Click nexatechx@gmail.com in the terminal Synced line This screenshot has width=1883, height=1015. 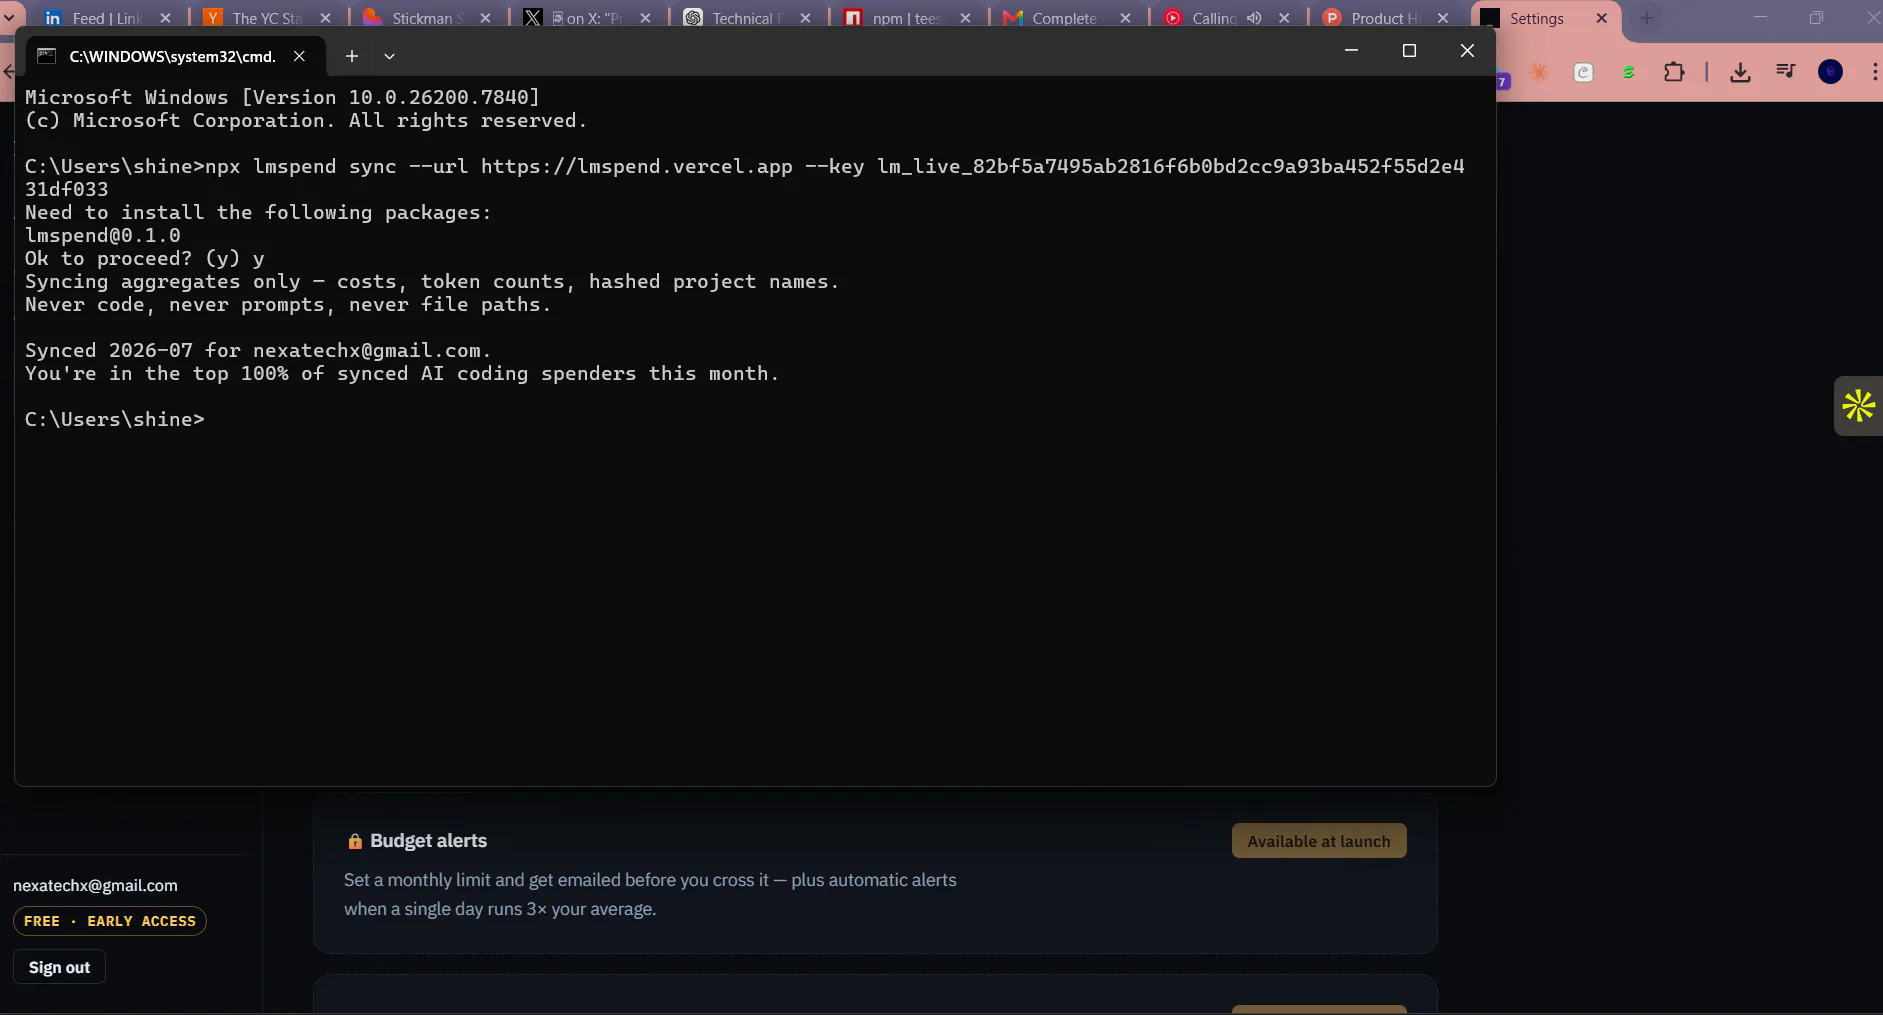click(x=367, y=350)
